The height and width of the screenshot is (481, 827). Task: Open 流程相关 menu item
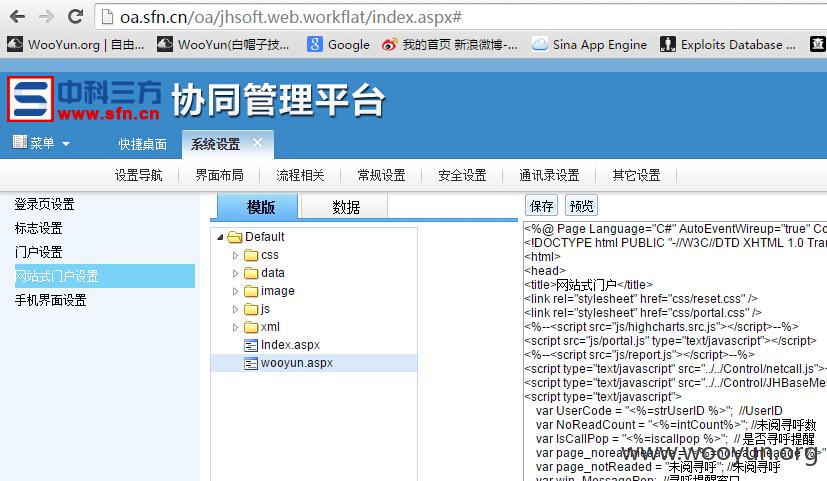point(300,175)
